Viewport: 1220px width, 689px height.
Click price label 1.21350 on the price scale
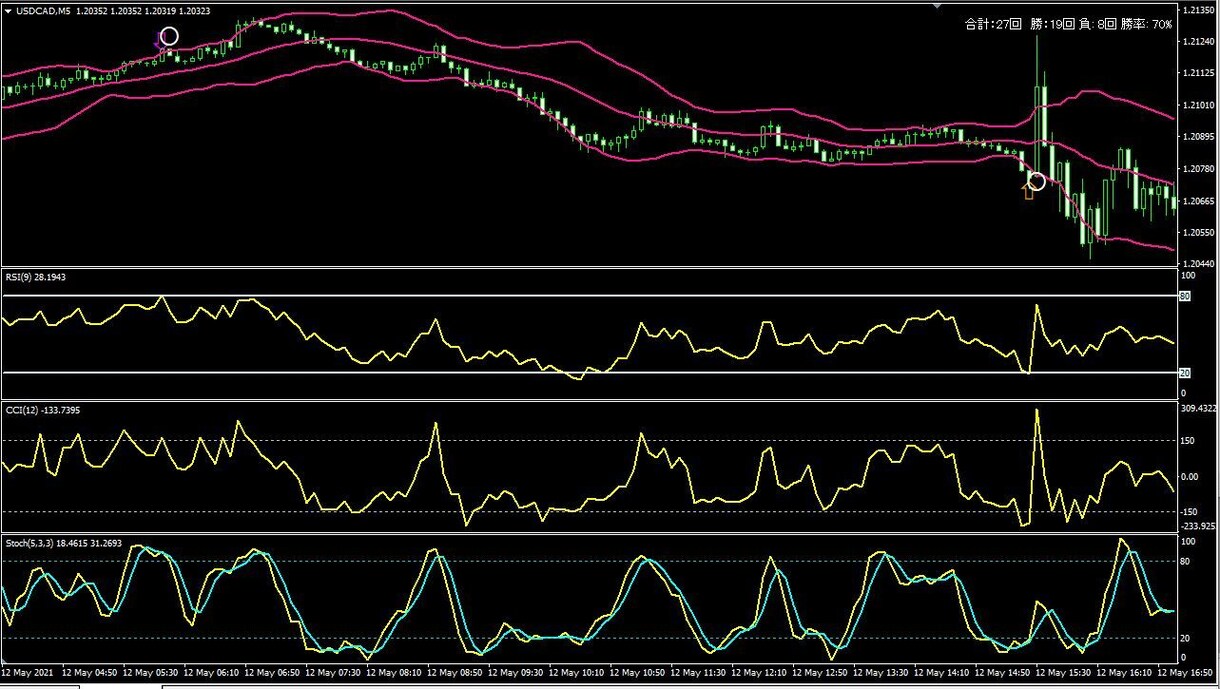1197,9
